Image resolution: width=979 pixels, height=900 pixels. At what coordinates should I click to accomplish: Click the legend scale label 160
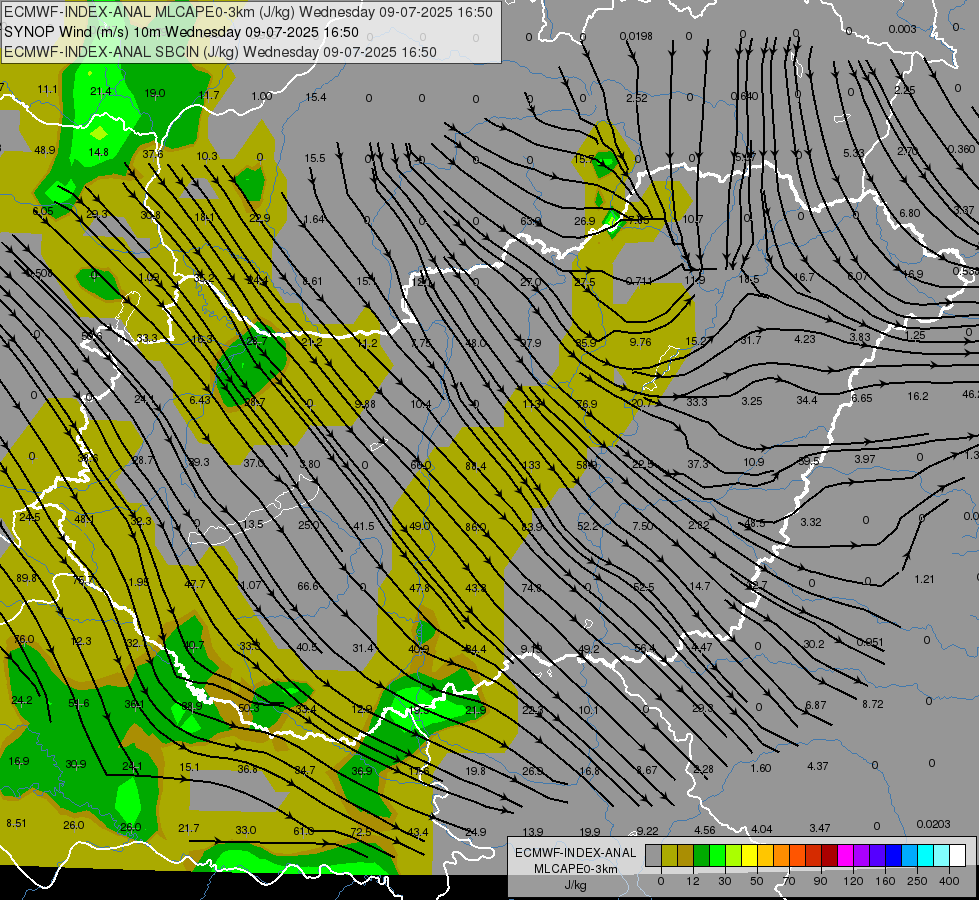click(885, 881)
